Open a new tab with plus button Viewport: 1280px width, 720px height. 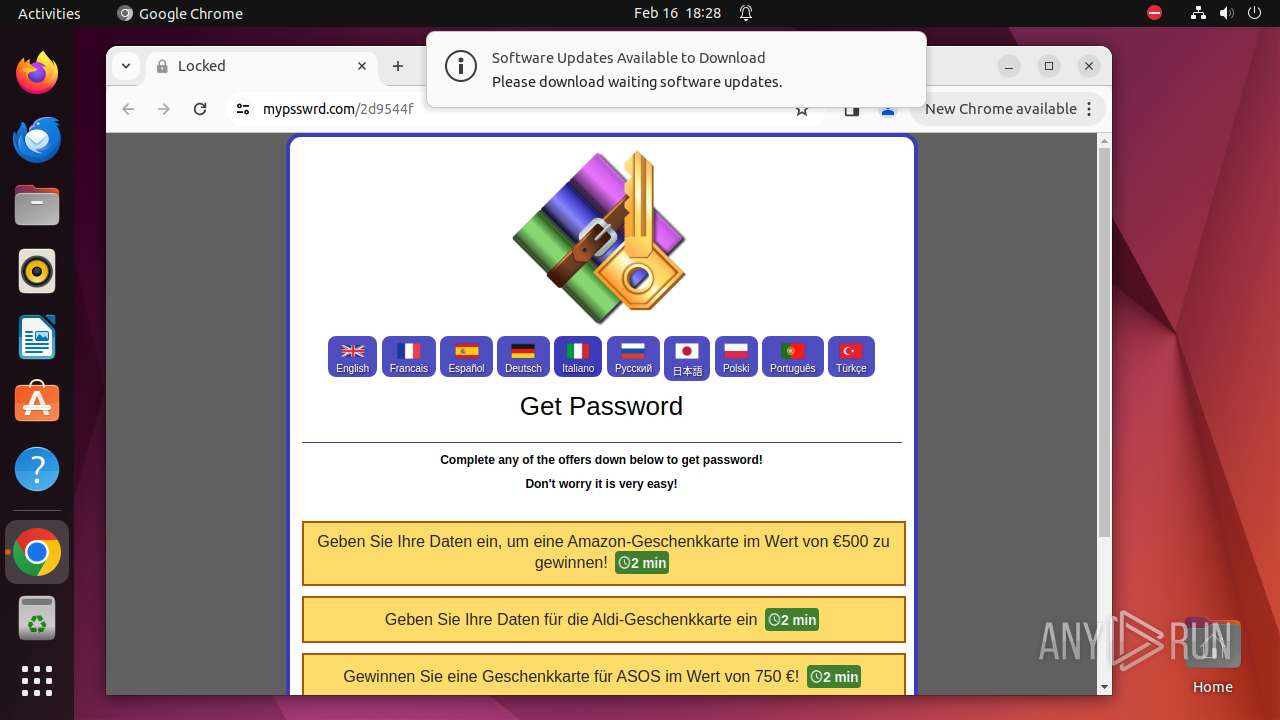[398, 66]
